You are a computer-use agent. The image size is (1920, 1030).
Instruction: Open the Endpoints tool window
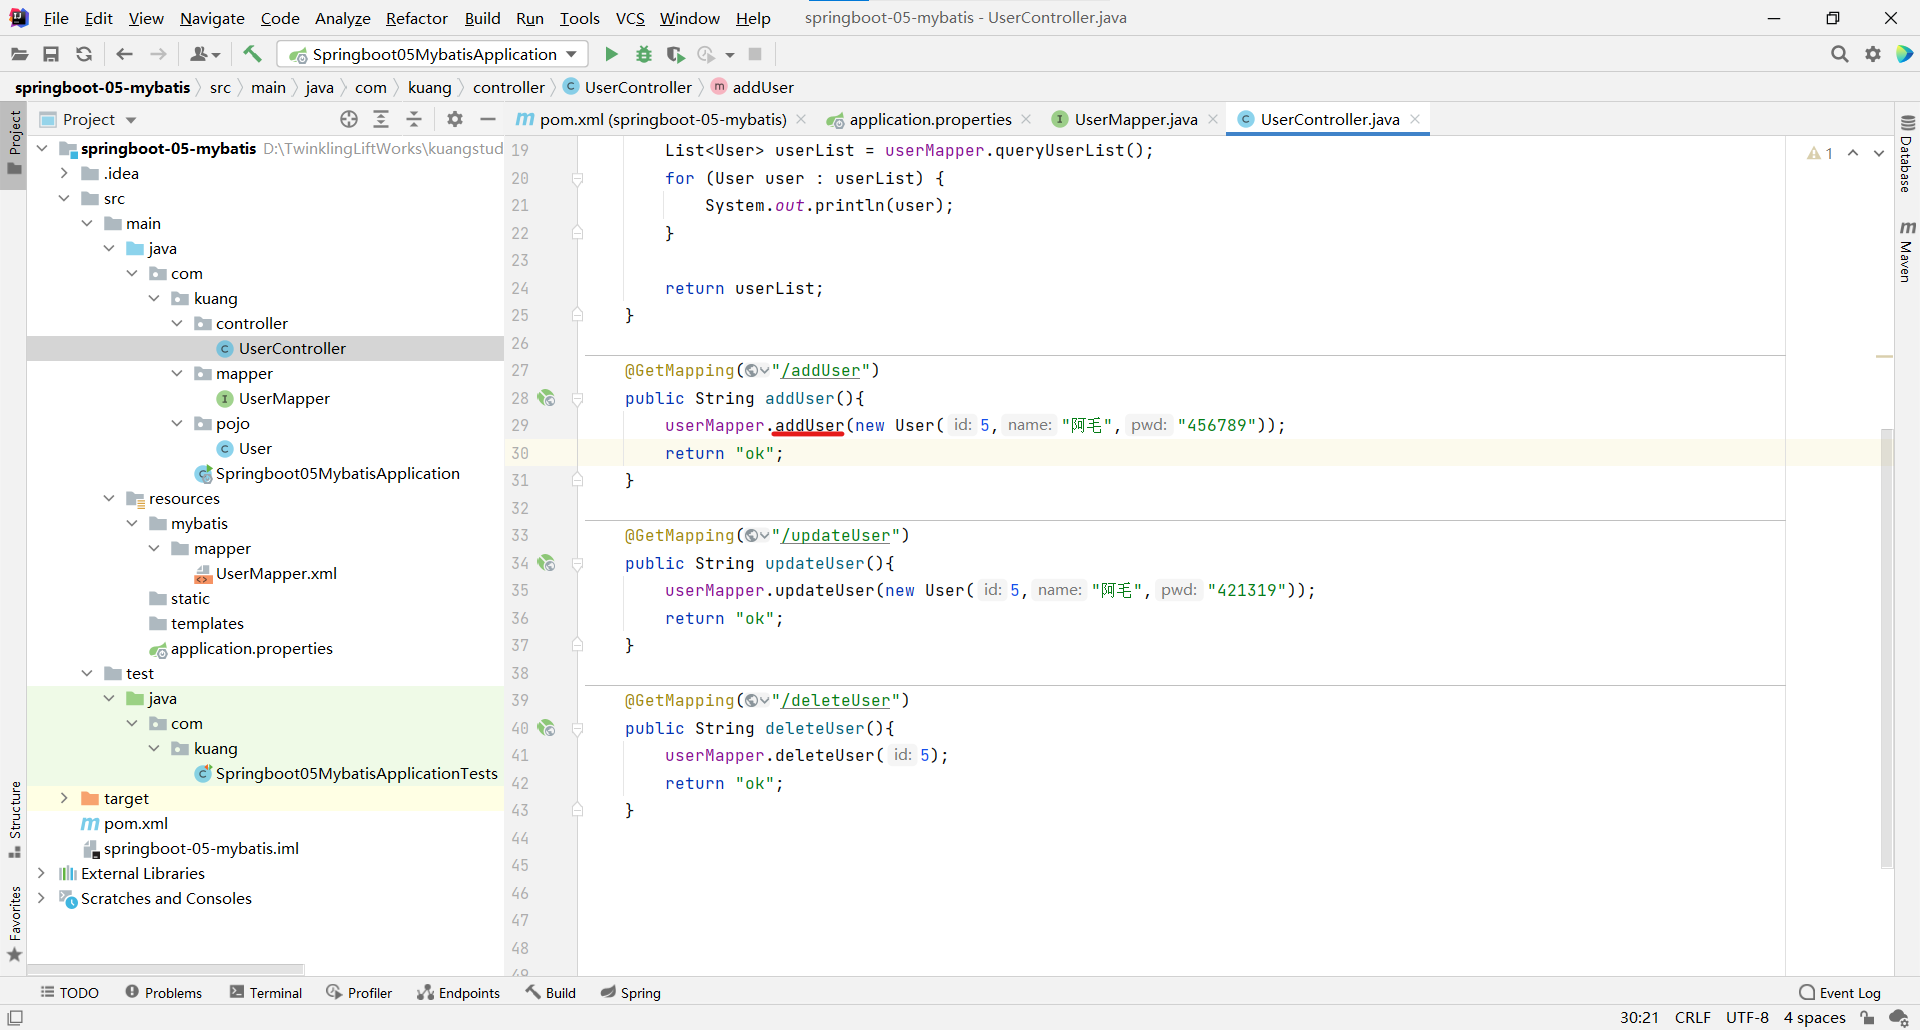(459, 992)
